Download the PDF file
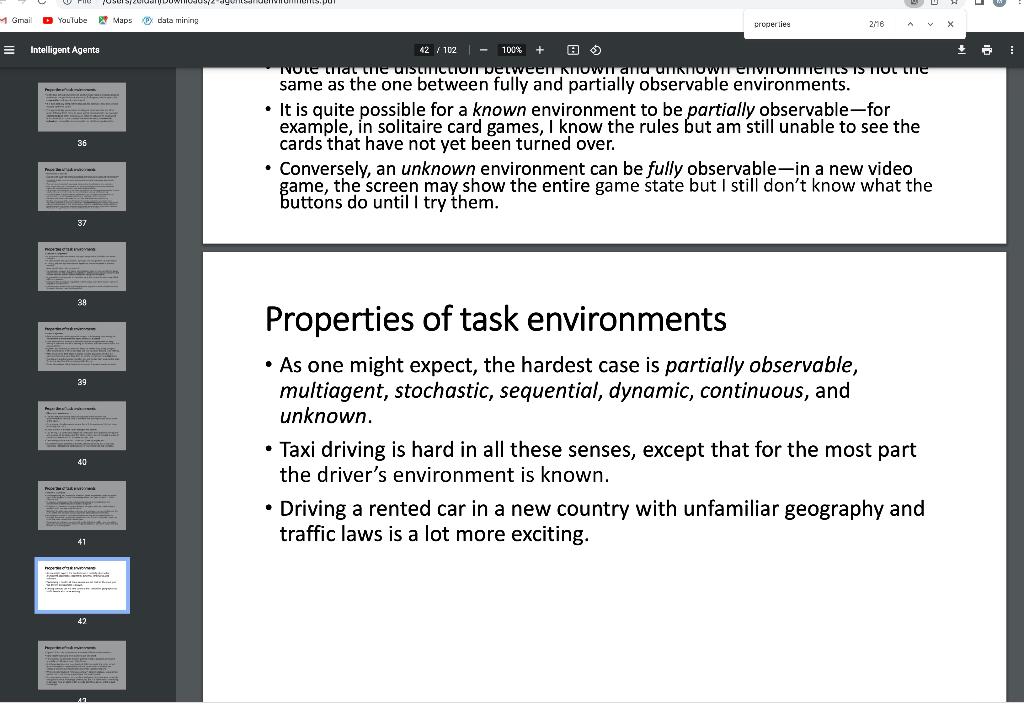 961,50
